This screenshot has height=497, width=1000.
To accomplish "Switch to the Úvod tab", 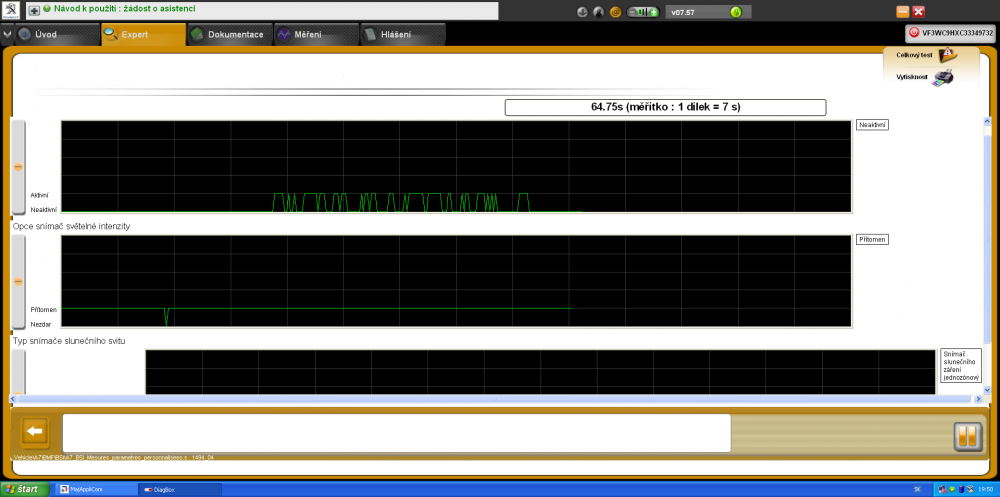I will (56, 34).
